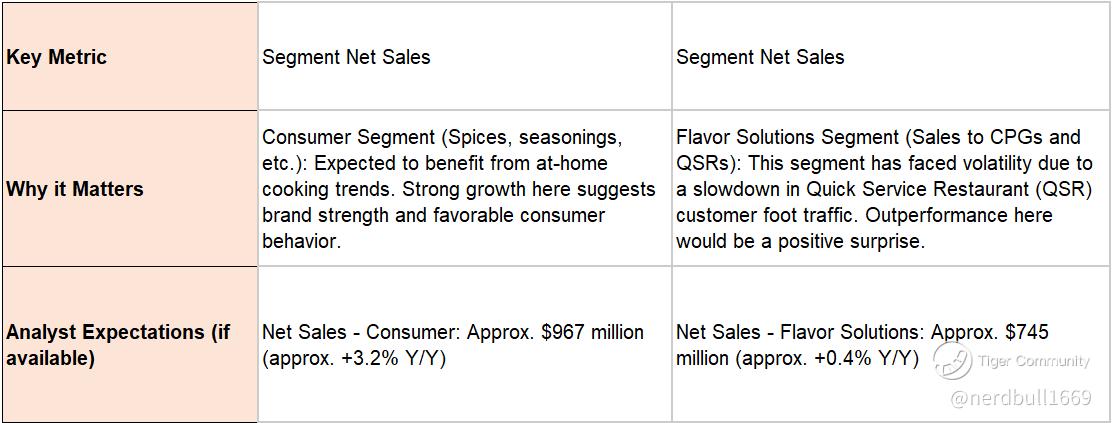Click the second Segment Net Sales cell
This screenshot has width=1113, height=423.
click(x=892, y=57)
